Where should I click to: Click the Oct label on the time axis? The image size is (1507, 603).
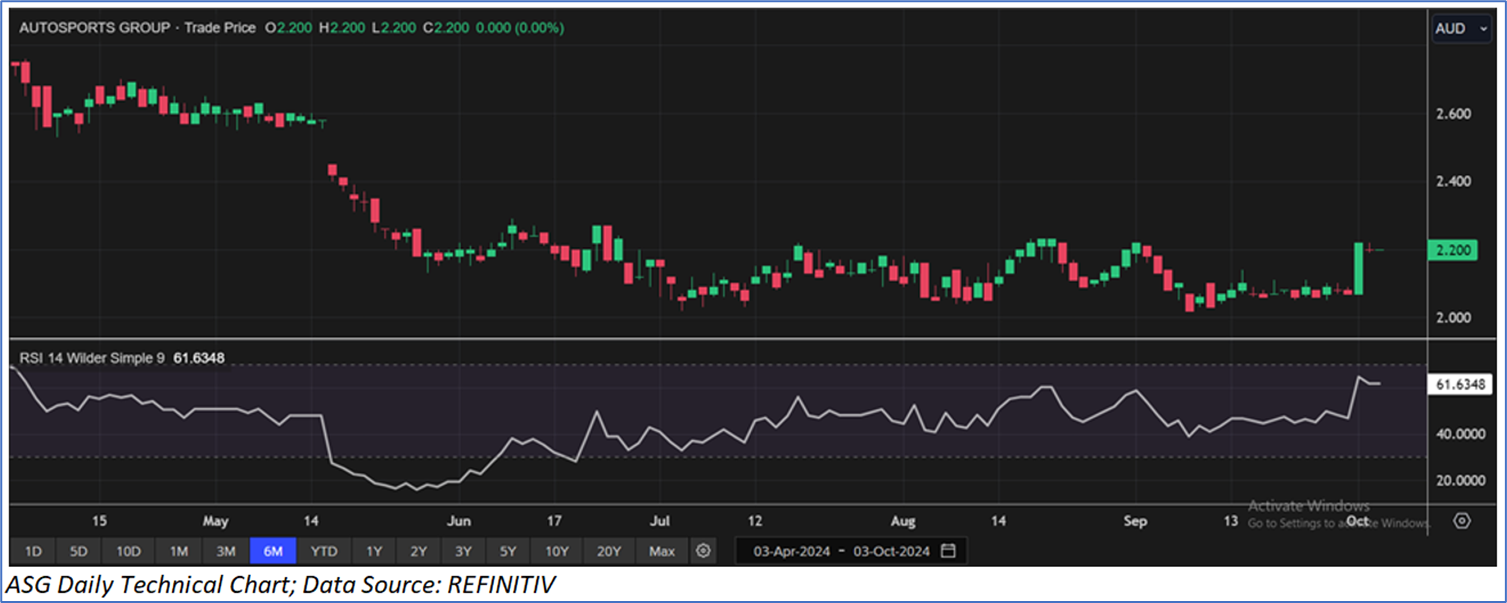pyautogui.click(x=1357, y=521)
